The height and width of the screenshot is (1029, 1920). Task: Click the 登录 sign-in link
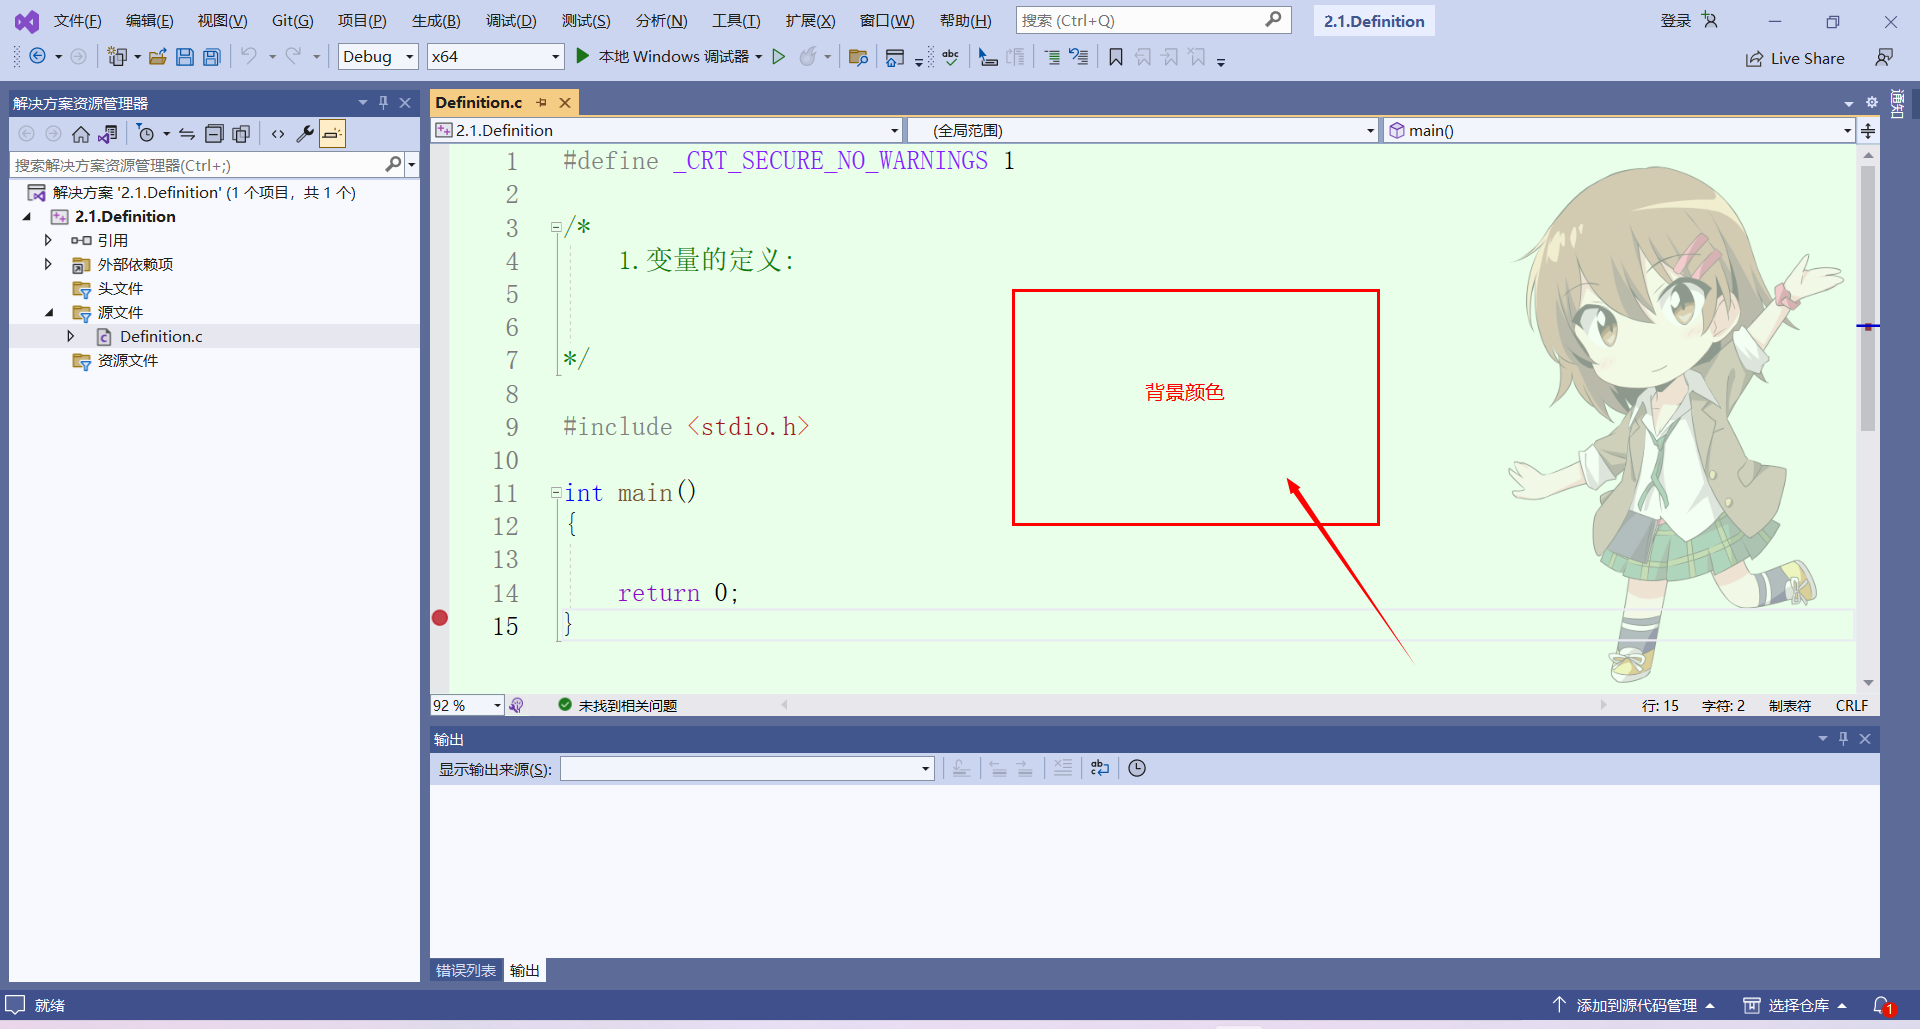1675,21
